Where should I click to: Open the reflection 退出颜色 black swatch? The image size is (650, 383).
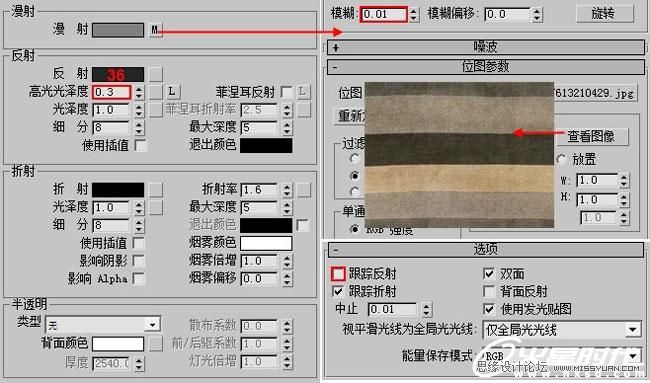click(x=266, y=145)
